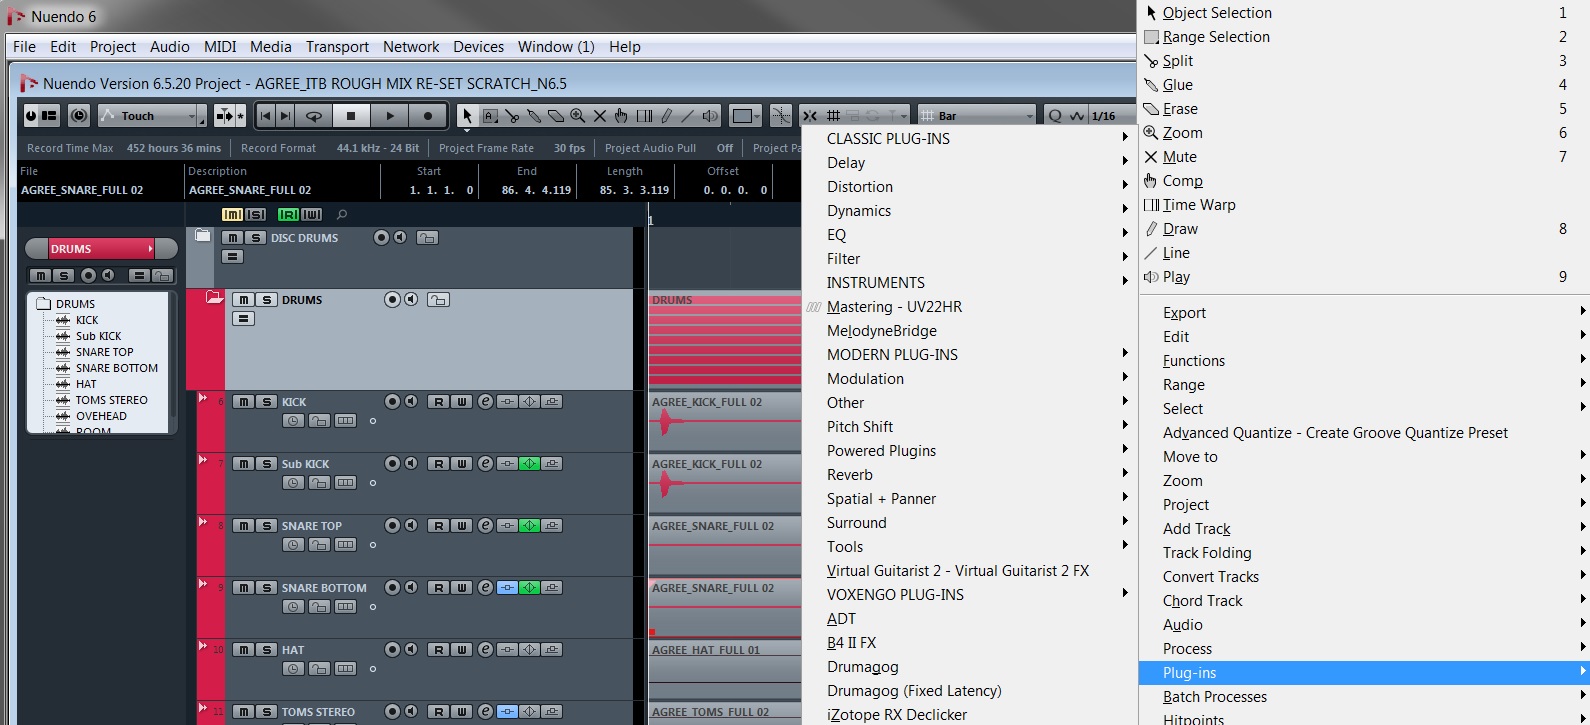Click the time base clock icon on KICK
This screenshot has height=725, width=1590.
coord(293,421)
